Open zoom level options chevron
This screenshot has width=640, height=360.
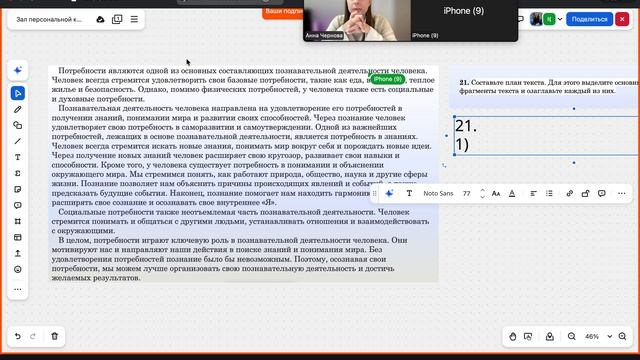610,337
